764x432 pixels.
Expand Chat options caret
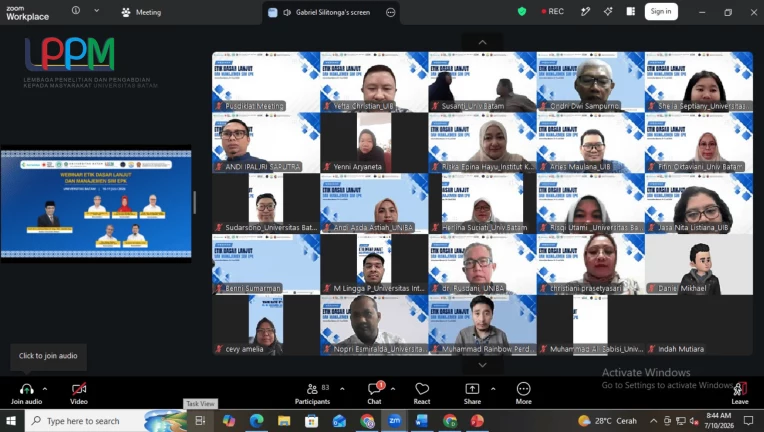[x=393, y=389]
